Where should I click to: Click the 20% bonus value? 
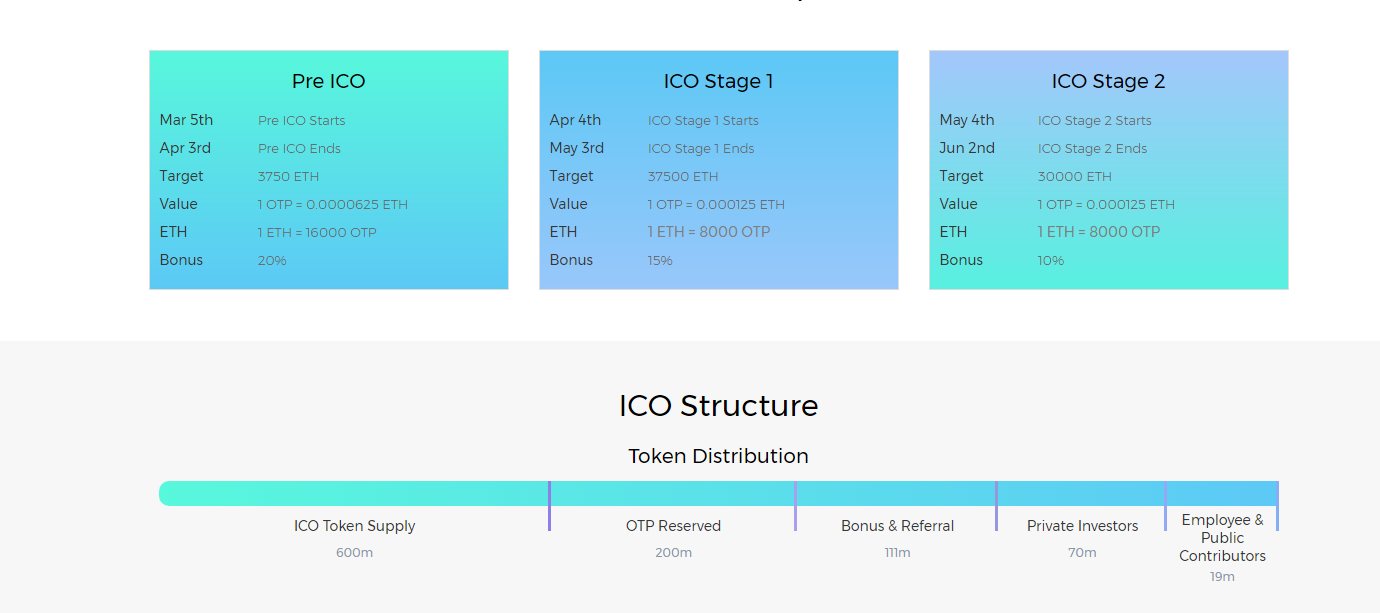[272, 261]
